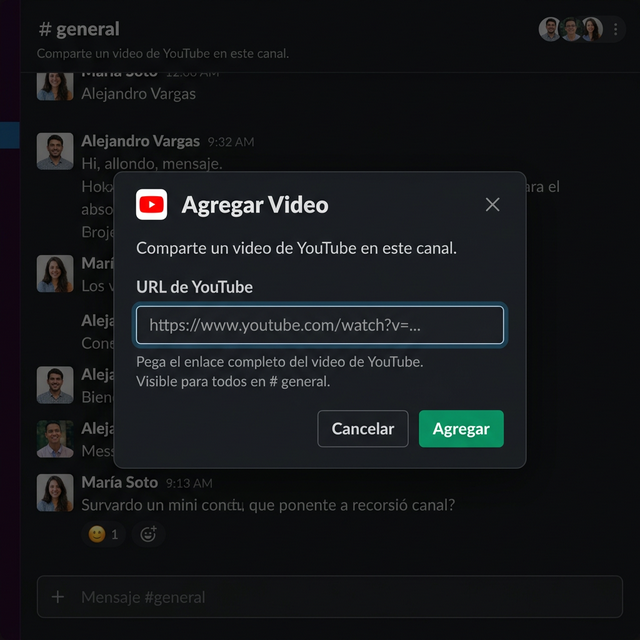Click the # general channel title
The height and width of the screenshot is (640, 640).
(79, 29)
